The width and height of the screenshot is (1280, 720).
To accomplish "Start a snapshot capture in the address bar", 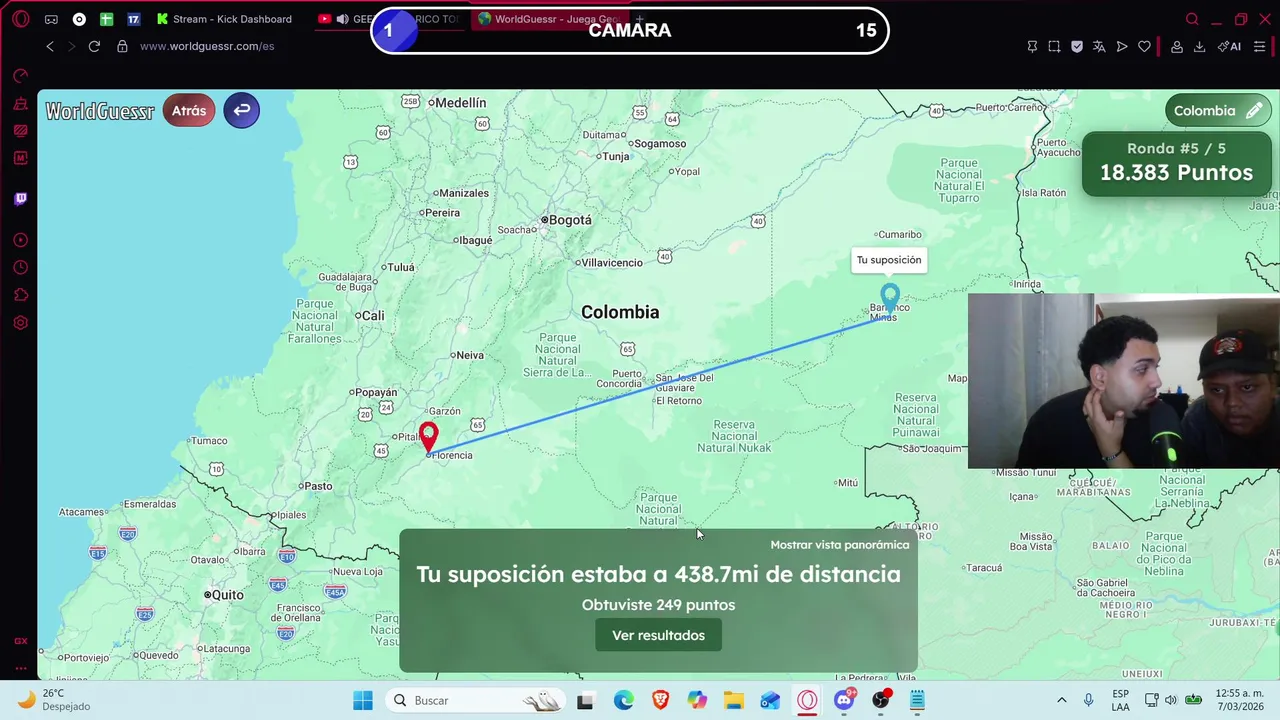I will coord(1054,46).
